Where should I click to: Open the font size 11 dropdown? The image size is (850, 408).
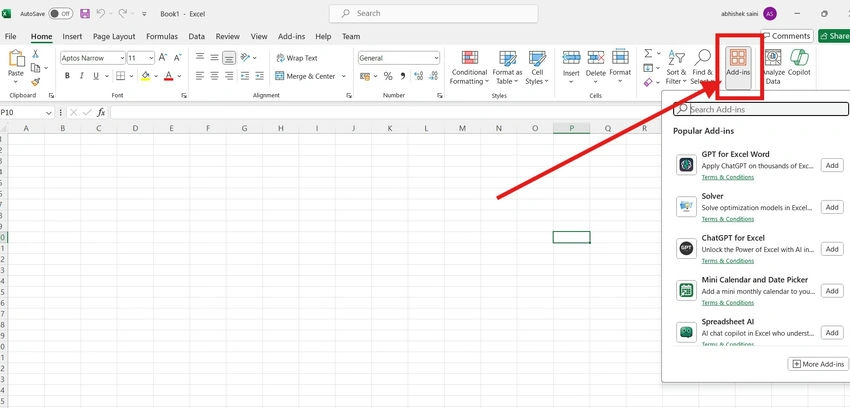(x=151, y=58)
